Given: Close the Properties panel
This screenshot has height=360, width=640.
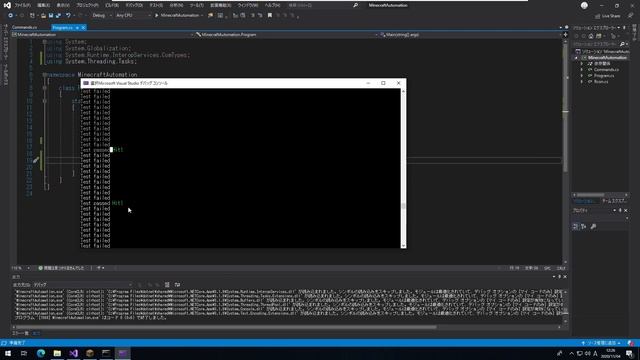Looking at the screenshot, I should pos(626,211).
